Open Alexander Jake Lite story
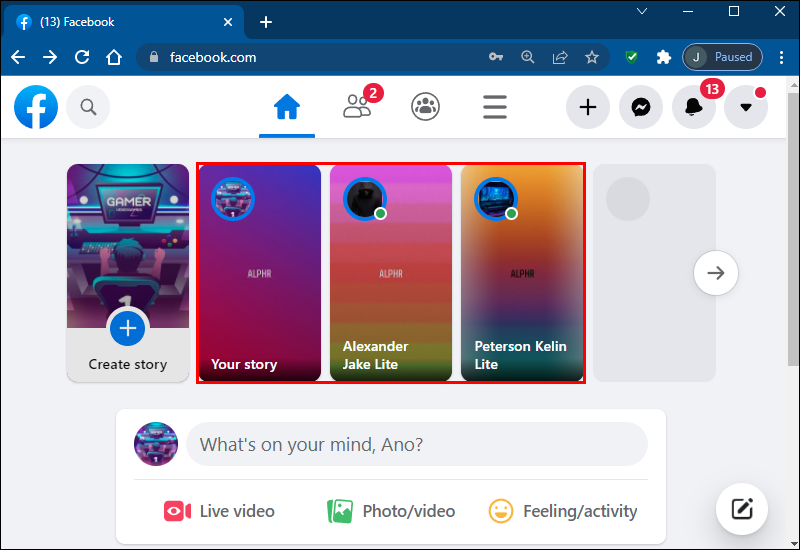800x550 pixels. 391,273
